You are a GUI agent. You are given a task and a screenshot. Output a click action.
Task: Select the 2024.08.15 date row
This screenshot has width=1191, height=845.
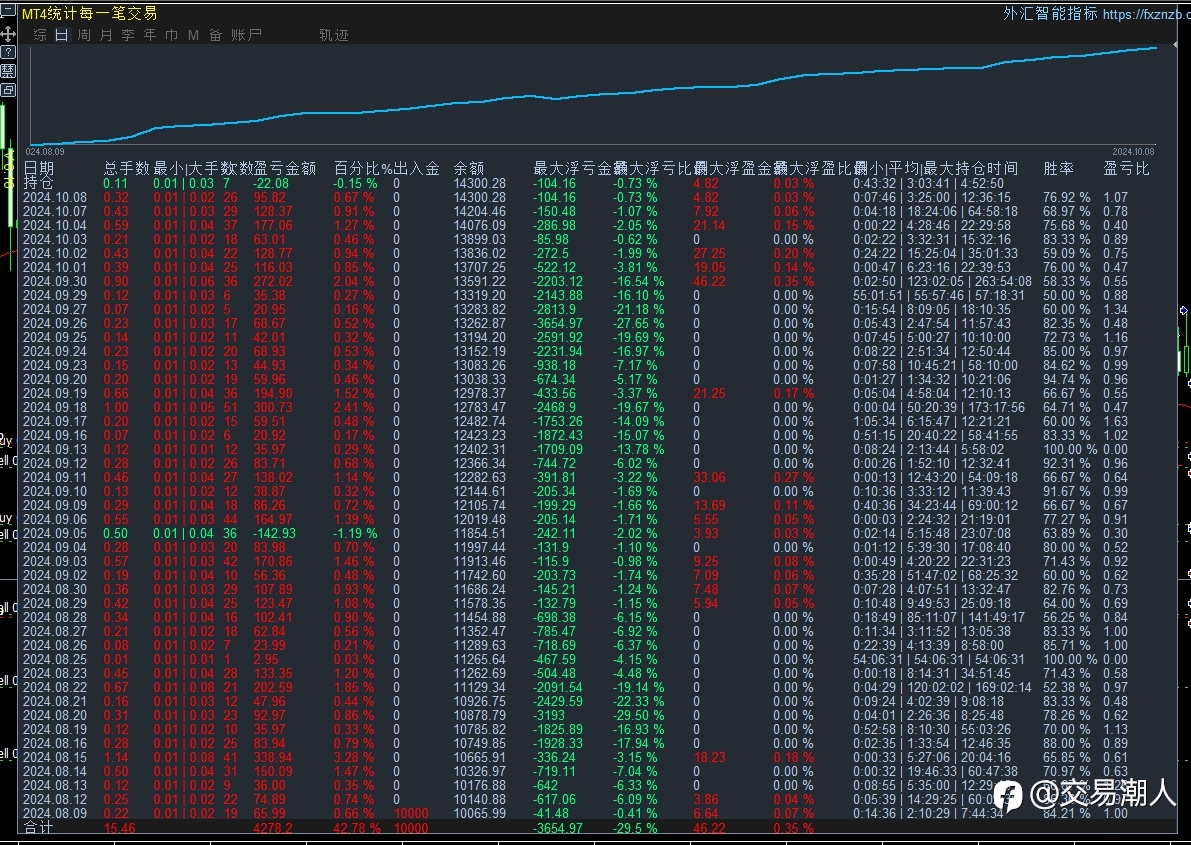click(55, 757)
